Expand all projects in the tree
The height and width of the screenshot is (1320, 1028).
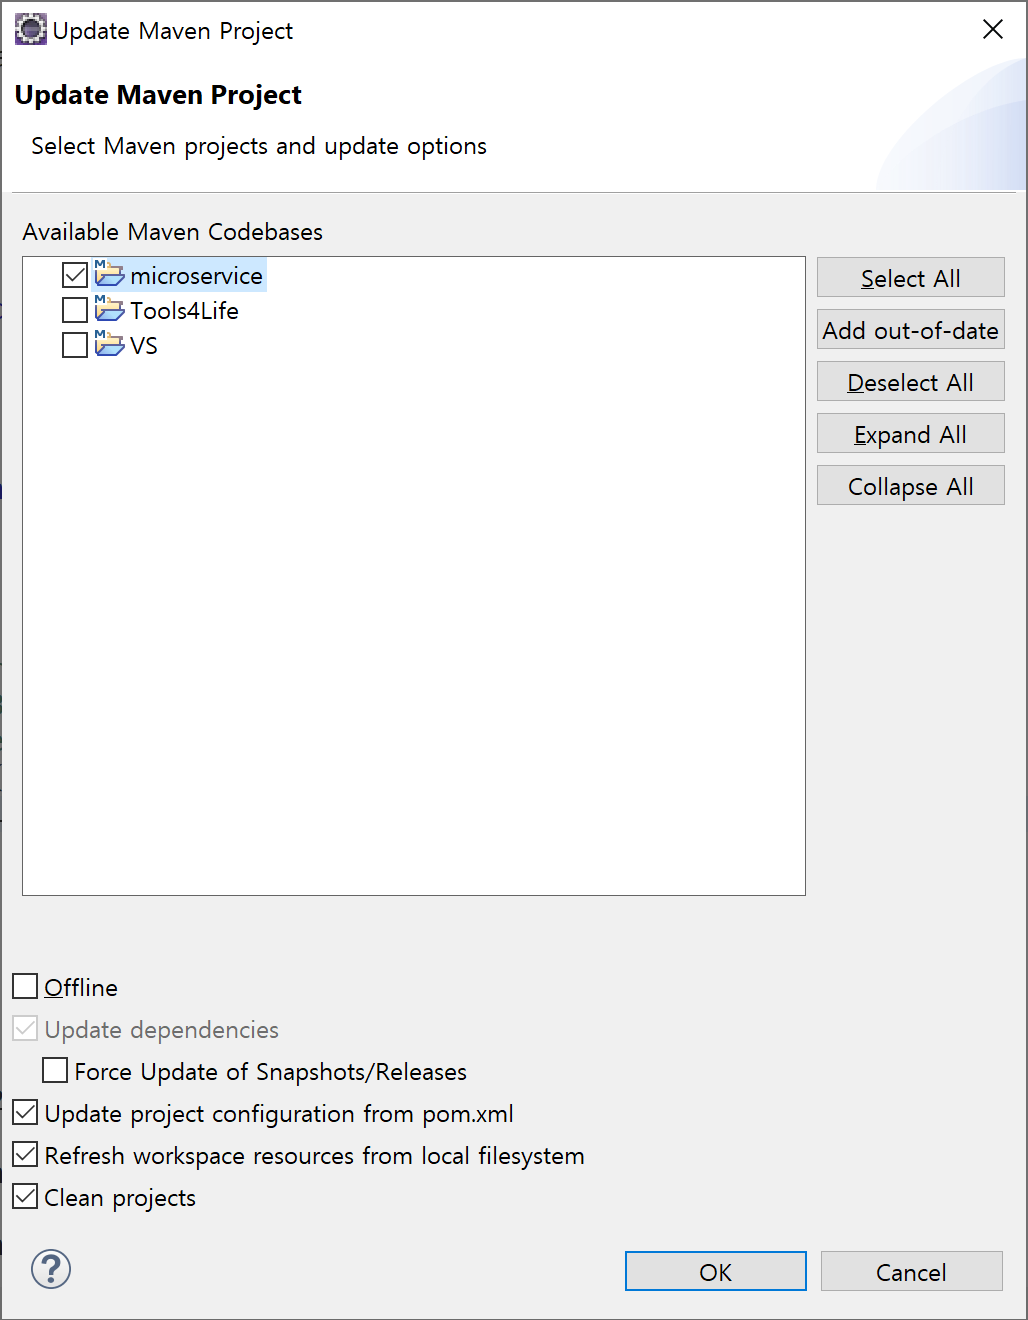tap(910, 433)
